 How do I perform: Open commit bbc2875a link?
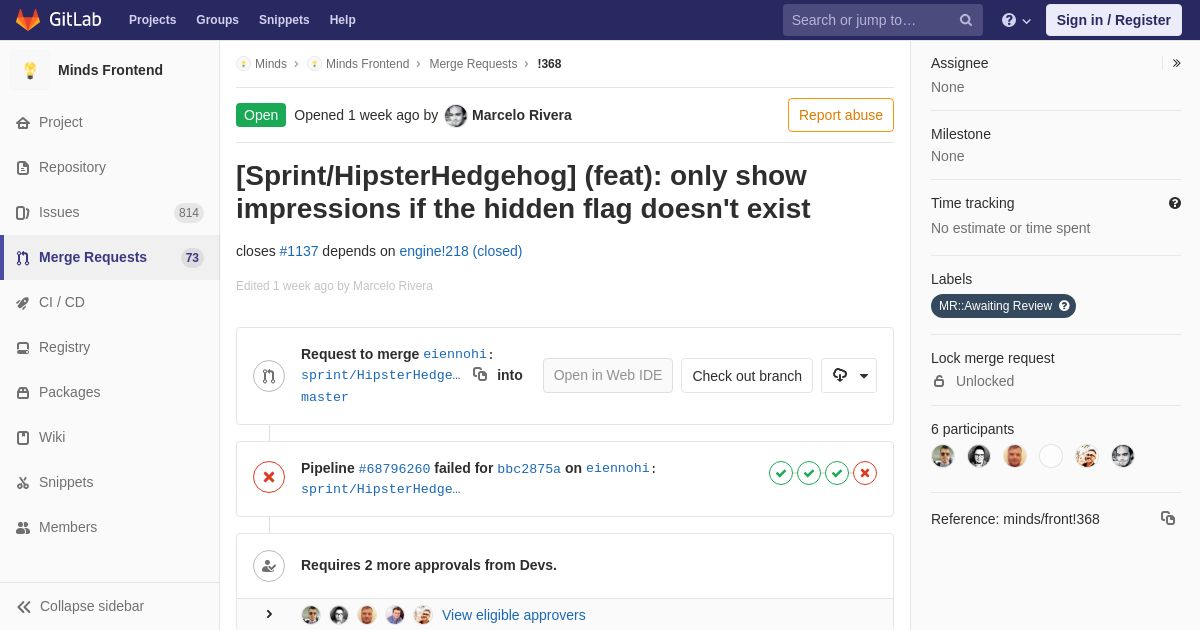[529, 468]
